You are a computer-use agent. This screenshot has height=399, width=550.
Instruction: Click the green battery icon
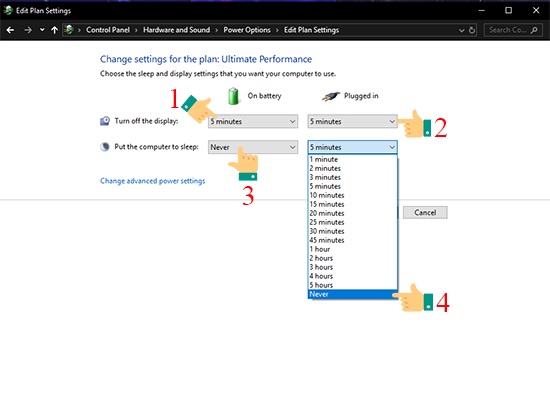click(233, 96)
